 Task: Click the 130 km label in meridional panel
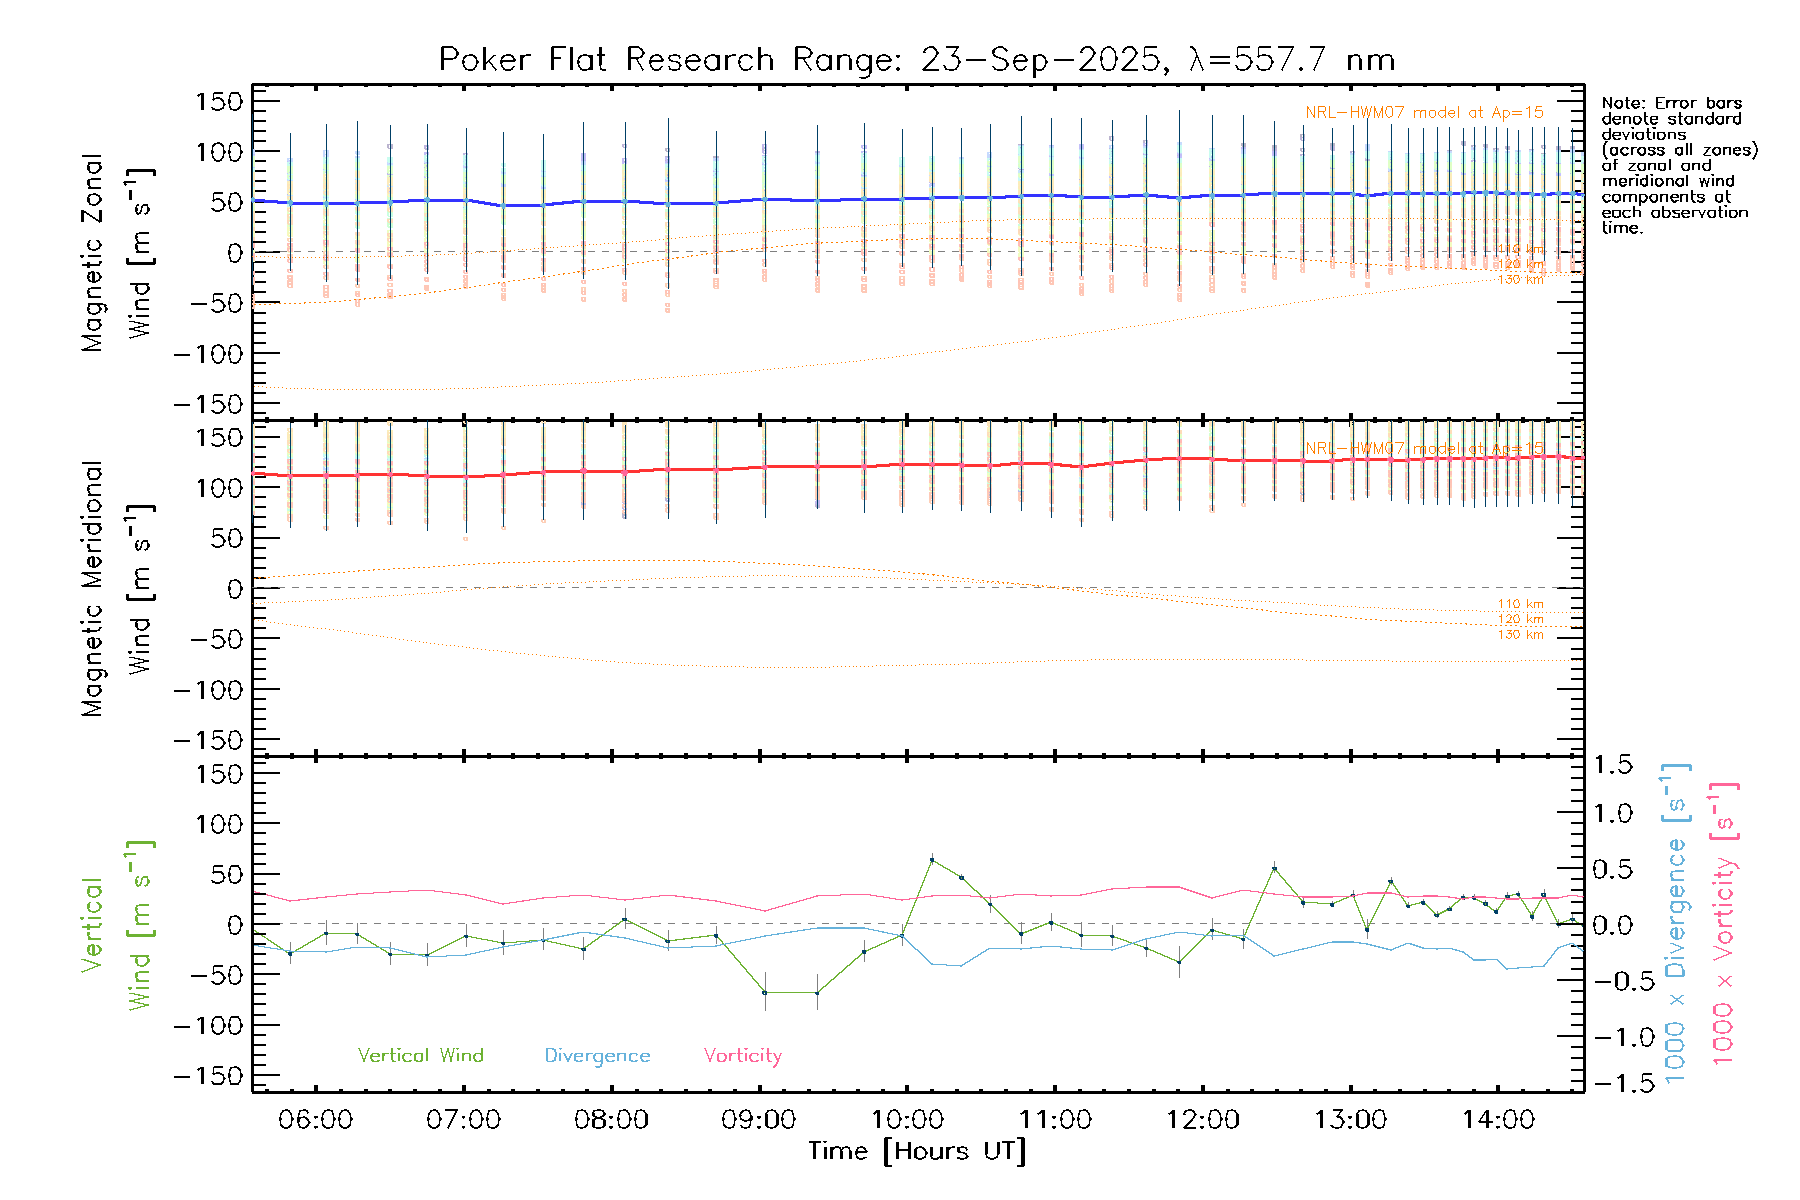click(x=1520, y=635)
